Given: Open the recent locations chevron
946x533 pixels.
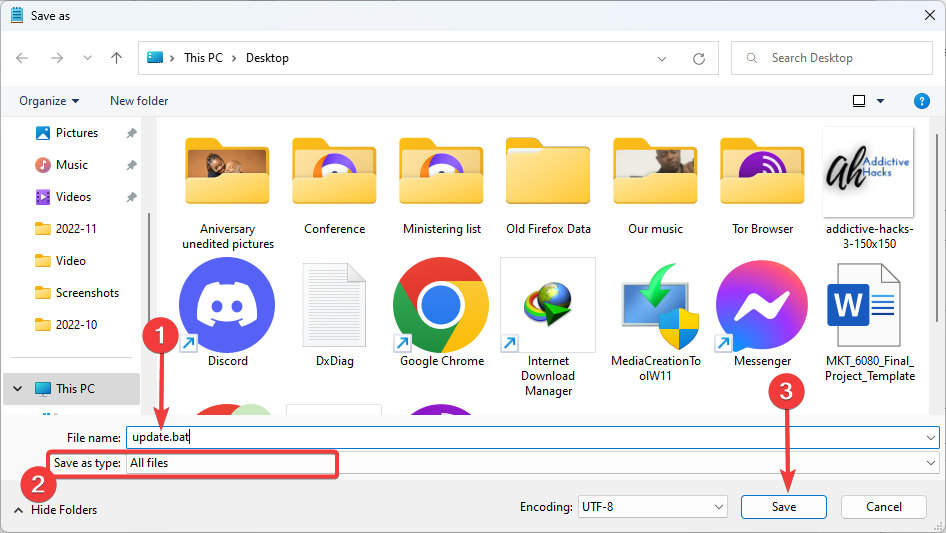Looking at the screenshot, I should coord(87,58).
